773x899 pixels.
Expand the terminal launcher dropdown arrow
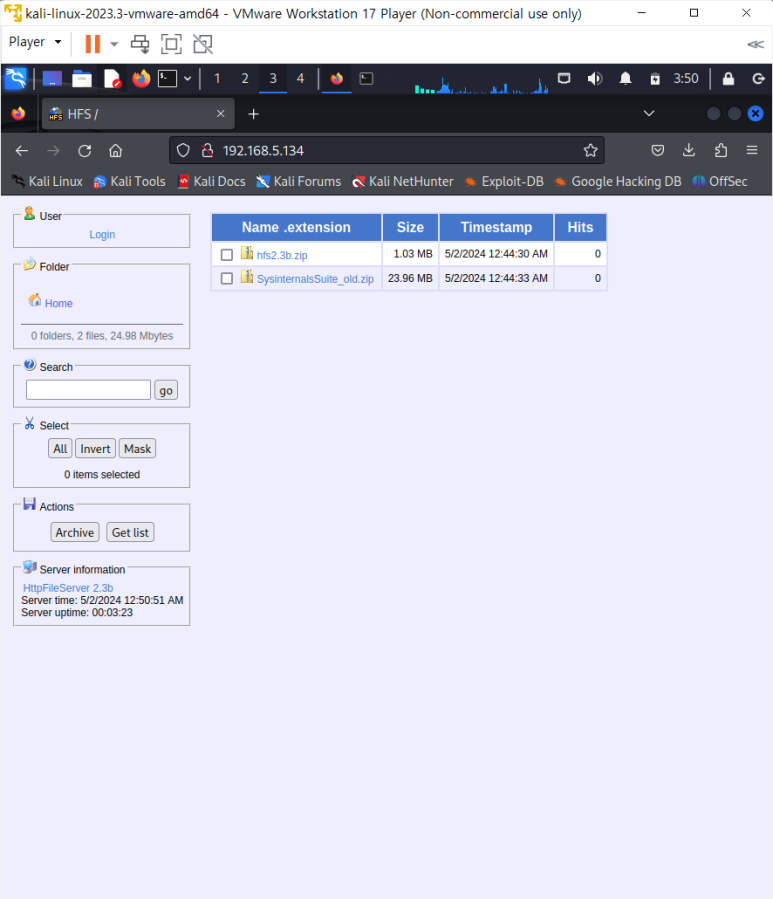188,79
